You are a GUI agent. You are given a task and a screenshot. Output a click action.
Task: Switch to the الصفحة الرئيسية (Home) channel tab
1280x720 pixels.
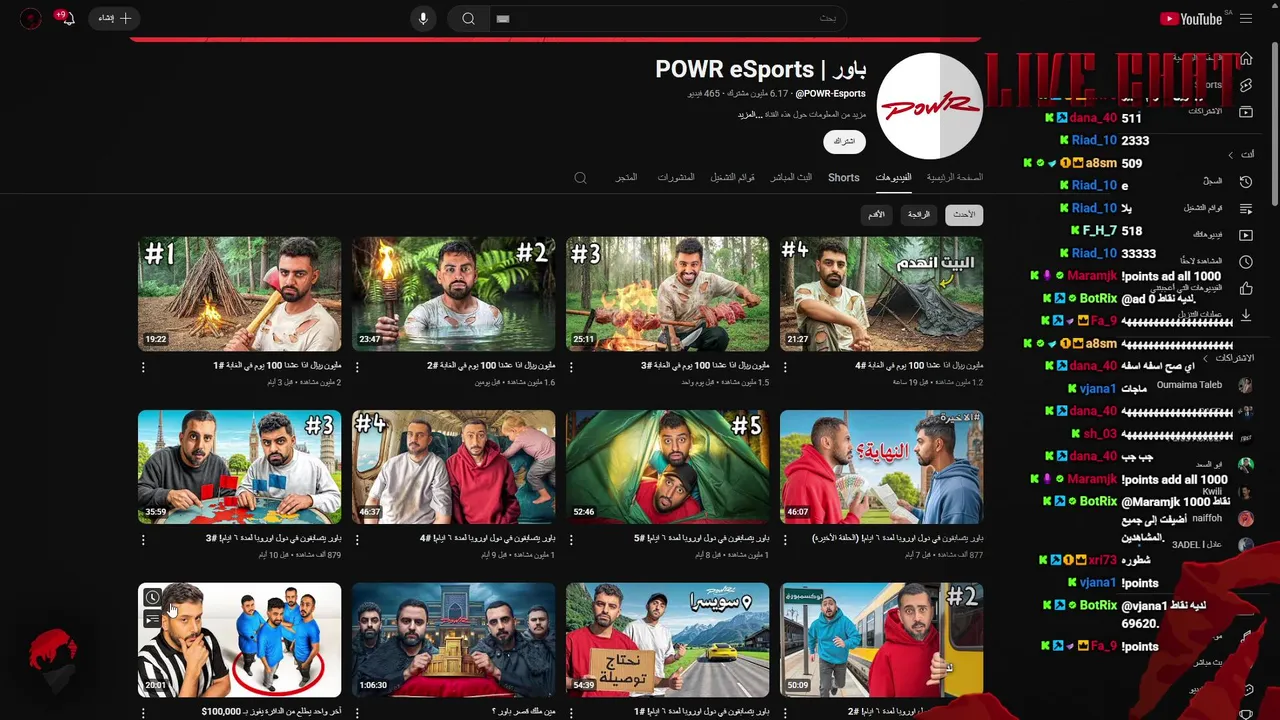[x=954, y=177]
